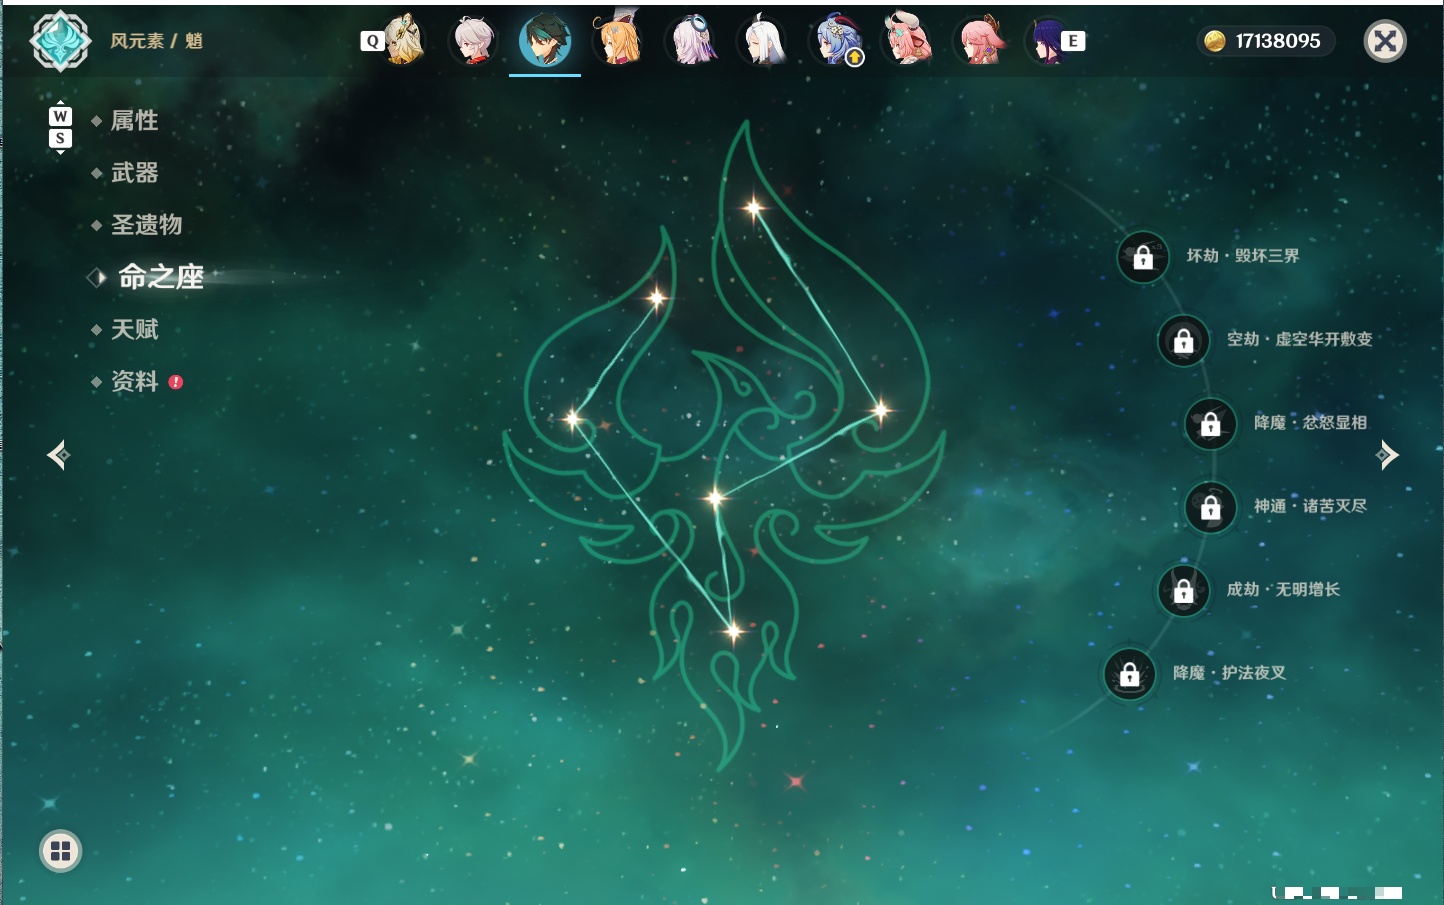The width and height of the screenshot is (1444, 905).
Task: Click the Mora balance 17138095
Action: click(1264, 41)
